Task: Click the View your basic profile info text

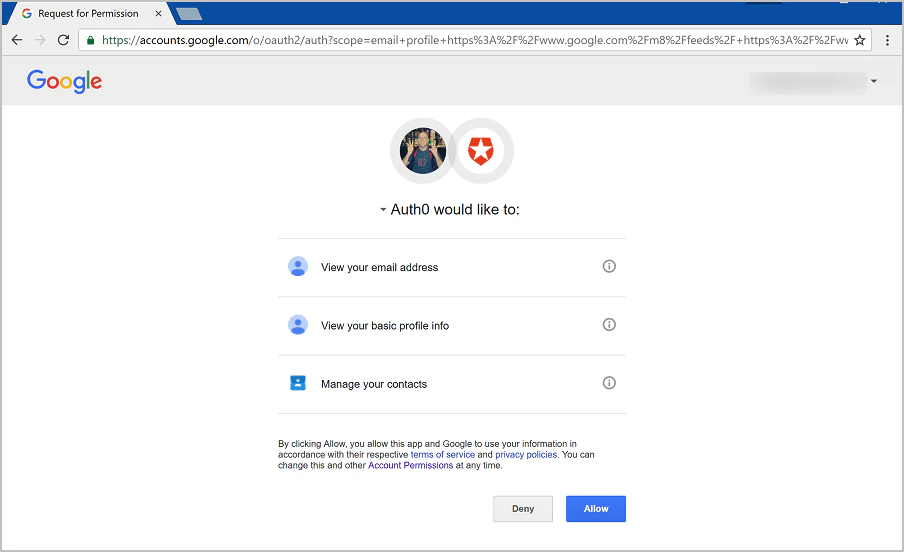Action: 385,326
